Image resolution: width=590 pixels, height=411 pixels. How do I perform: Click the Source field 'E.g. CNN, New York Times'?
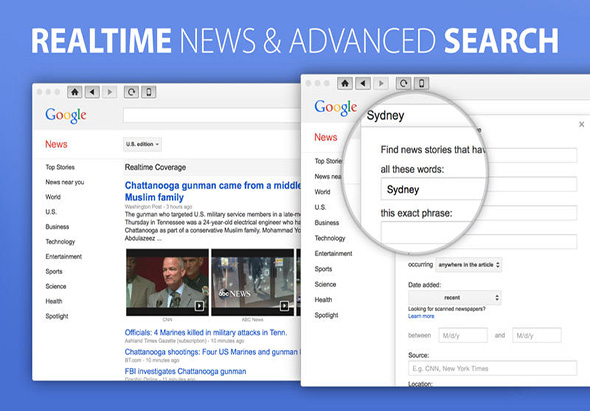(492, 368)
